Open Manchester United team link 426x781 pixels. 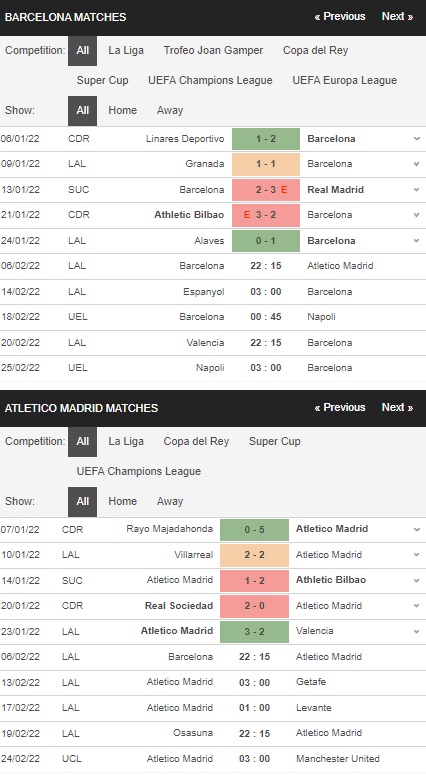(338, 759)
